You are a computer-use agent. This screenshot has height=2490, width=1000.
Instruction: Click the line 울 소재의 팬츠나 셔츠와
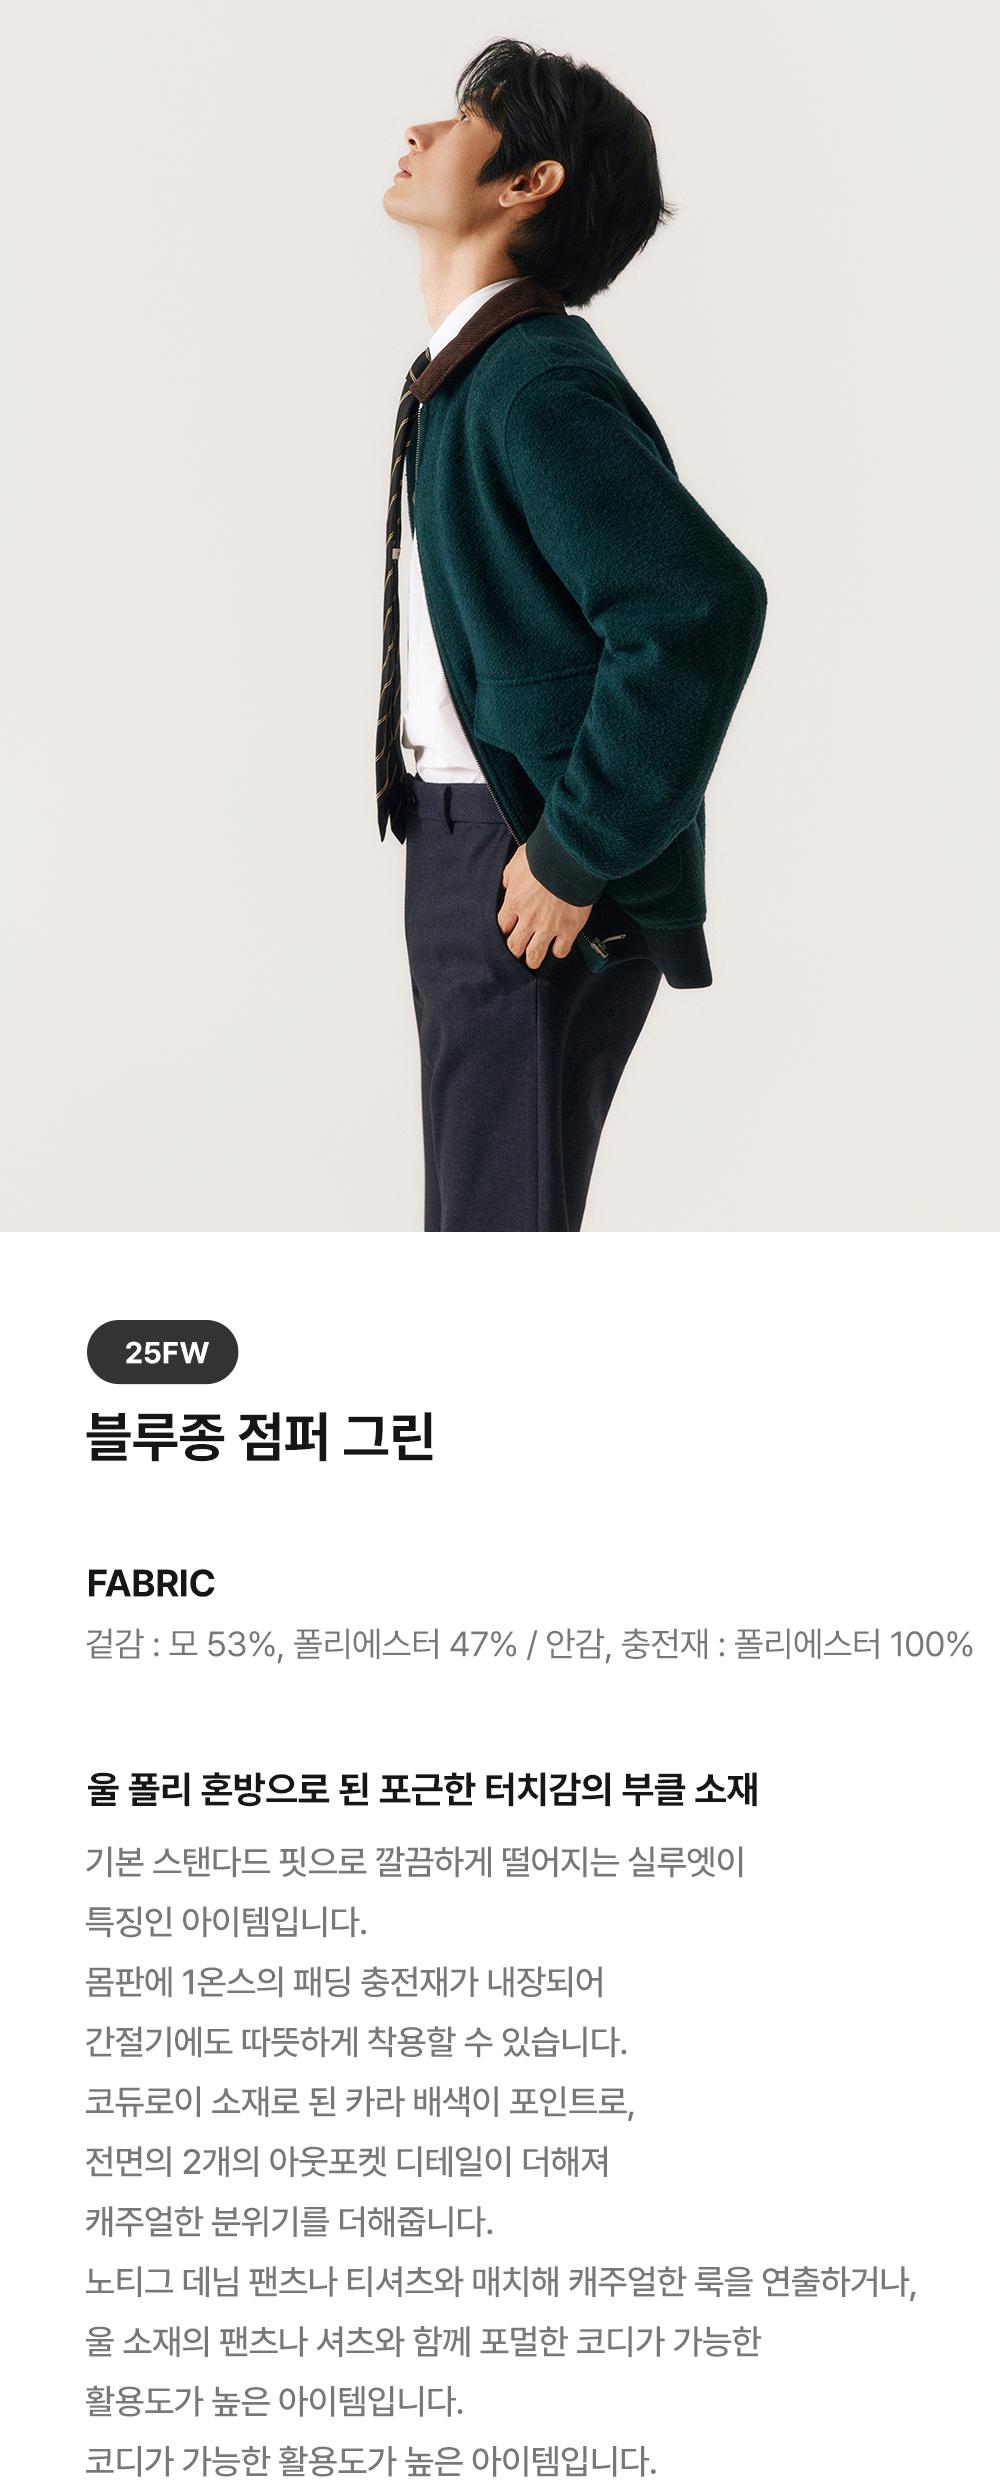point(424,2341)
